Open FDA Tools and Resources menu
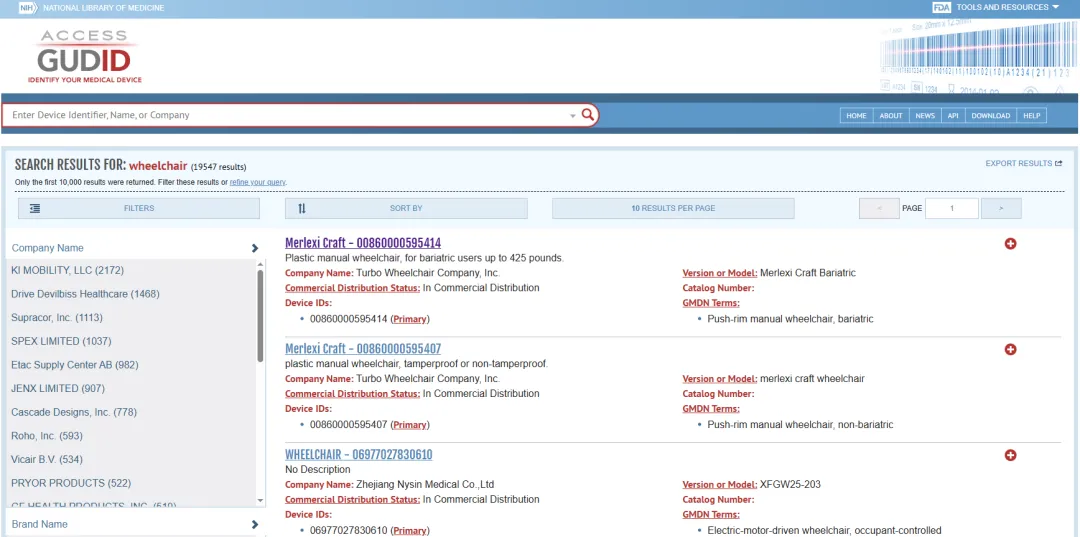 (1007, 8)
